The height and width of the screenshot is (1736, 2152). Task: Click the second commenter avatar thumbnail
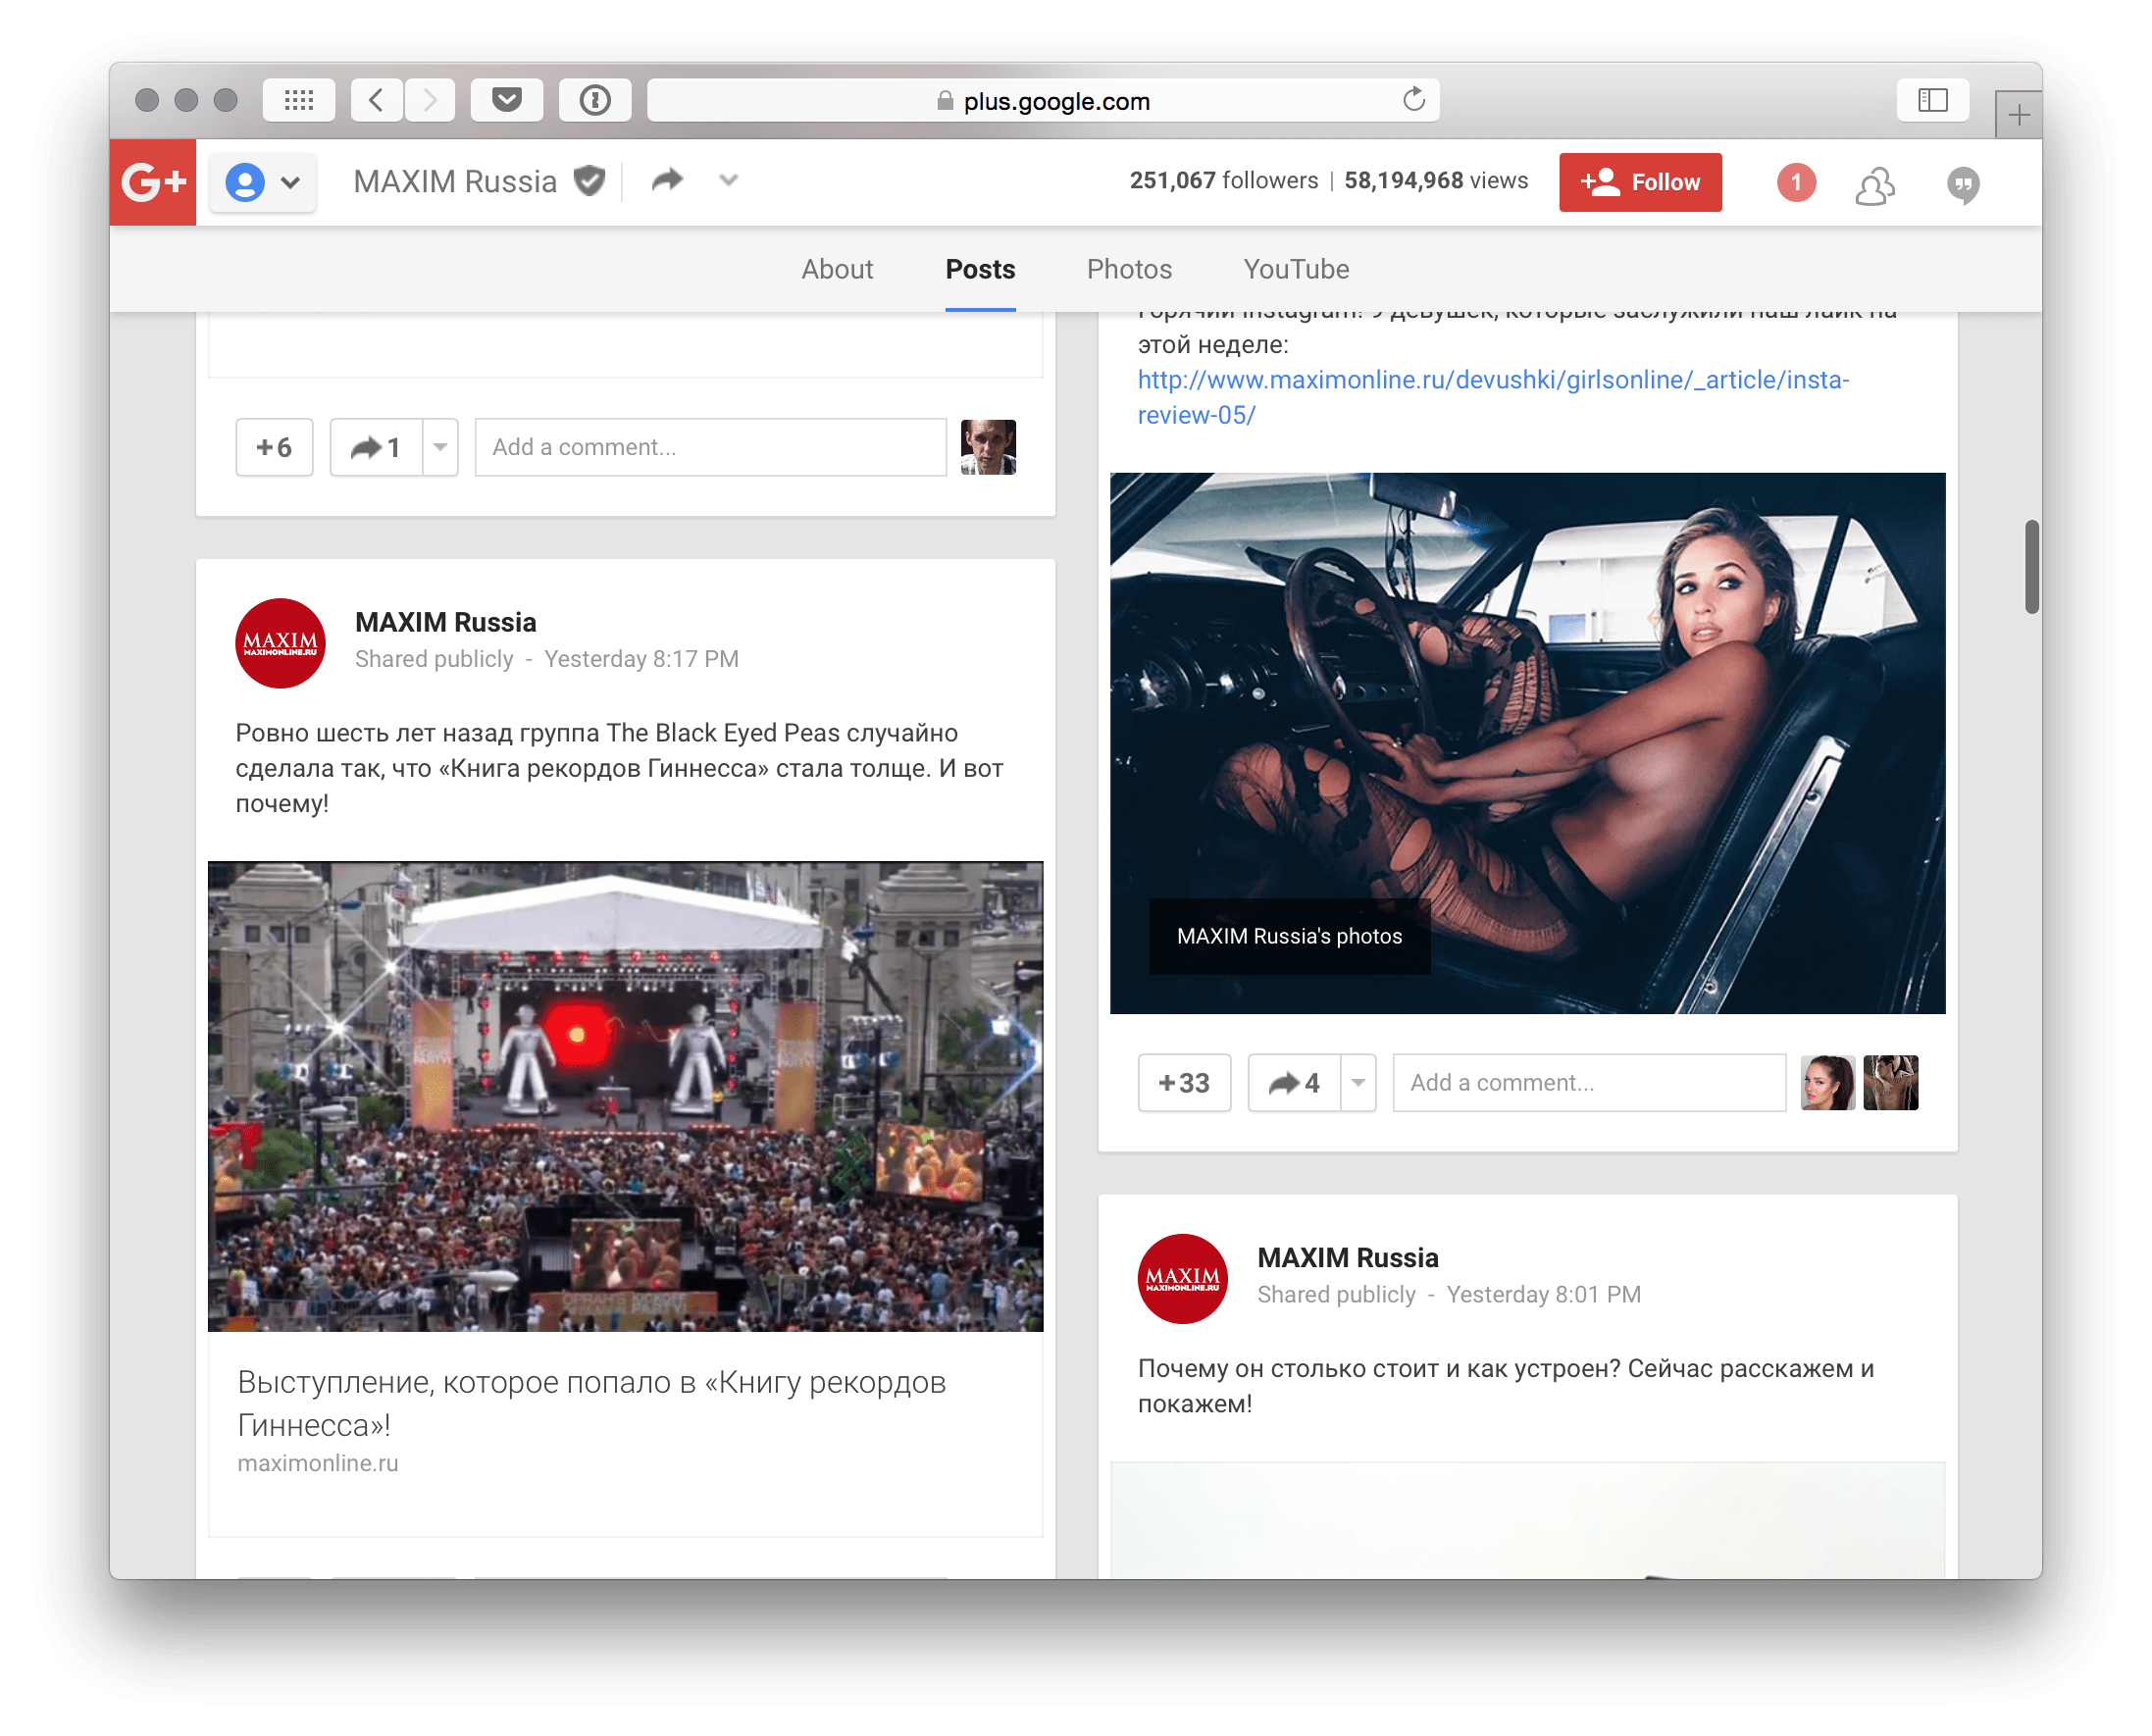[x=1890, y=1083]
